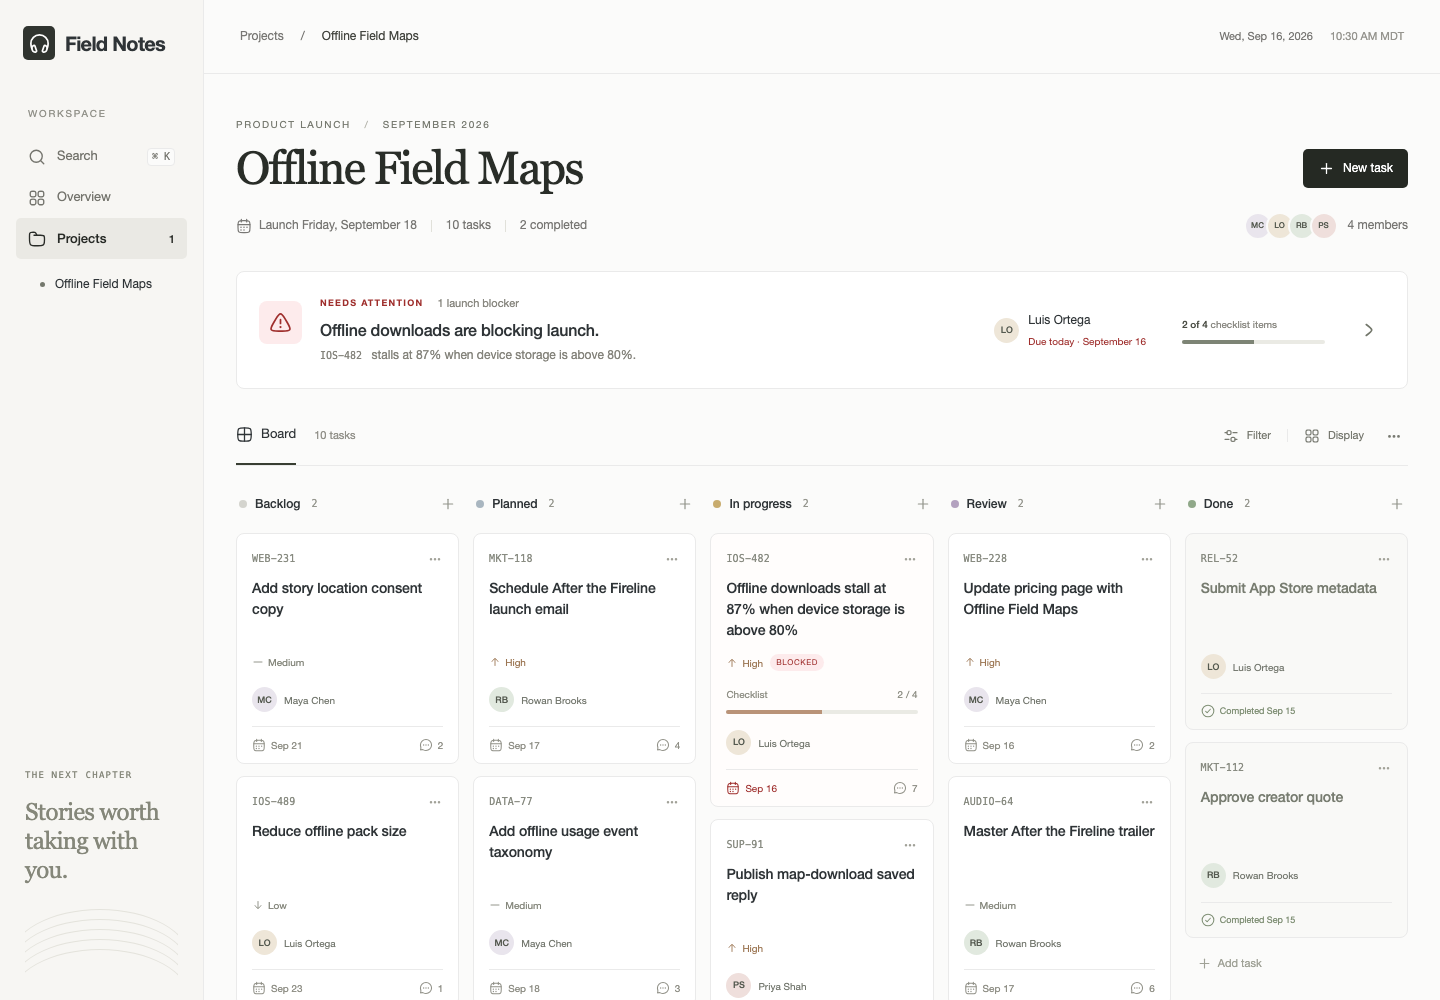Screen dimensions: 1440x1000
Task: Open the red warning alert icon
Action: (281, 323)
